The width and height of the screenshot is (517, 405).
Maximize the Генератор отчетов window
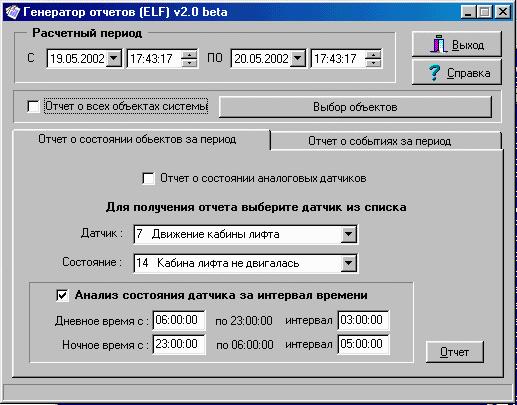[x=484, y=12]
